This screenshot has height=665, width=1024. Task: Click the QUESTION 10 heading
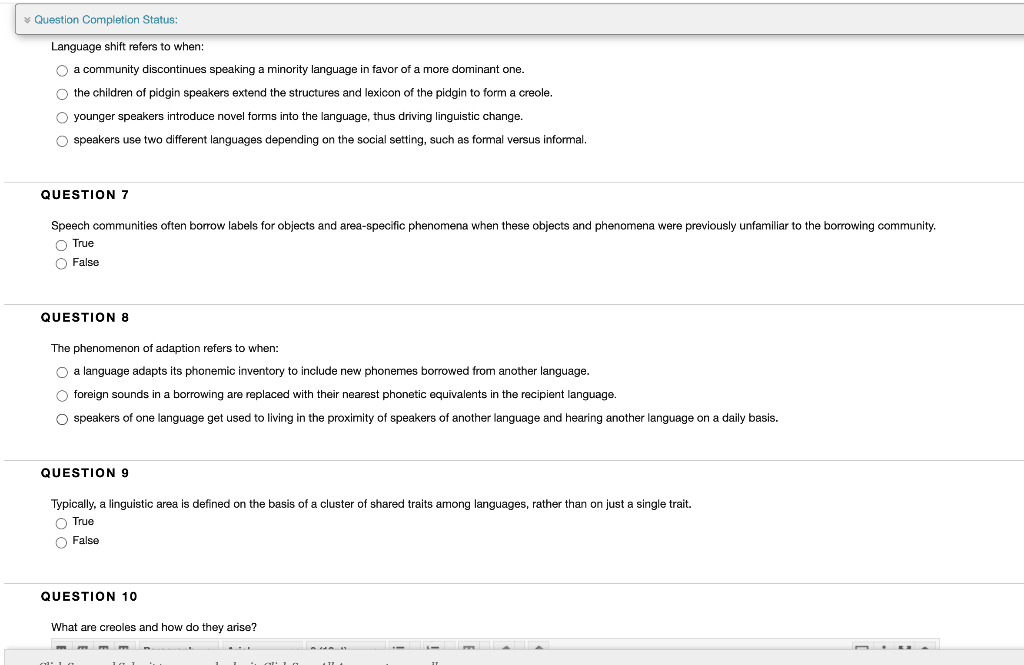89,596
